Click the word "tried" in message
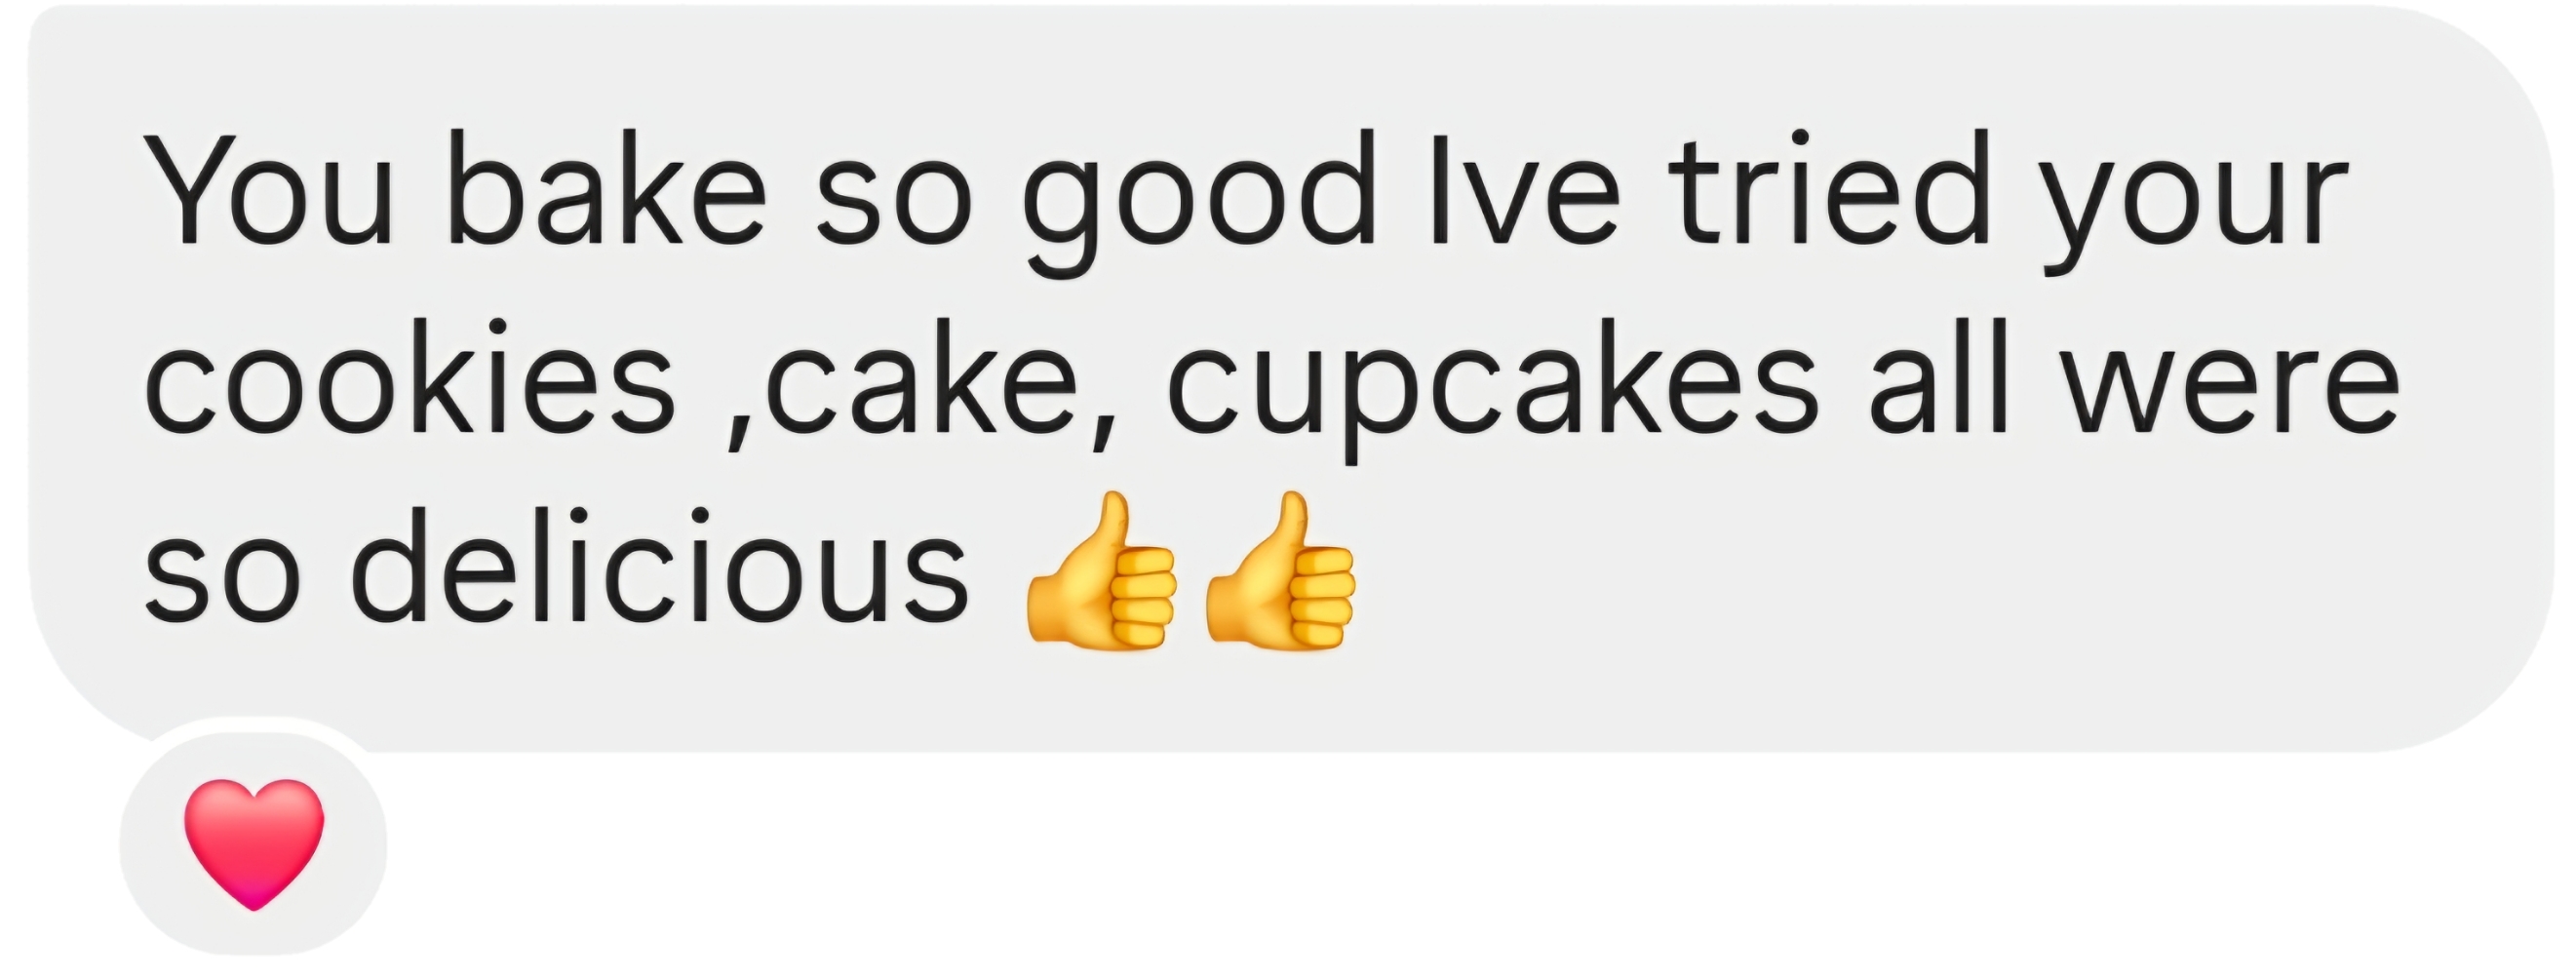The image size is (2576, 979). (1836, 188)
